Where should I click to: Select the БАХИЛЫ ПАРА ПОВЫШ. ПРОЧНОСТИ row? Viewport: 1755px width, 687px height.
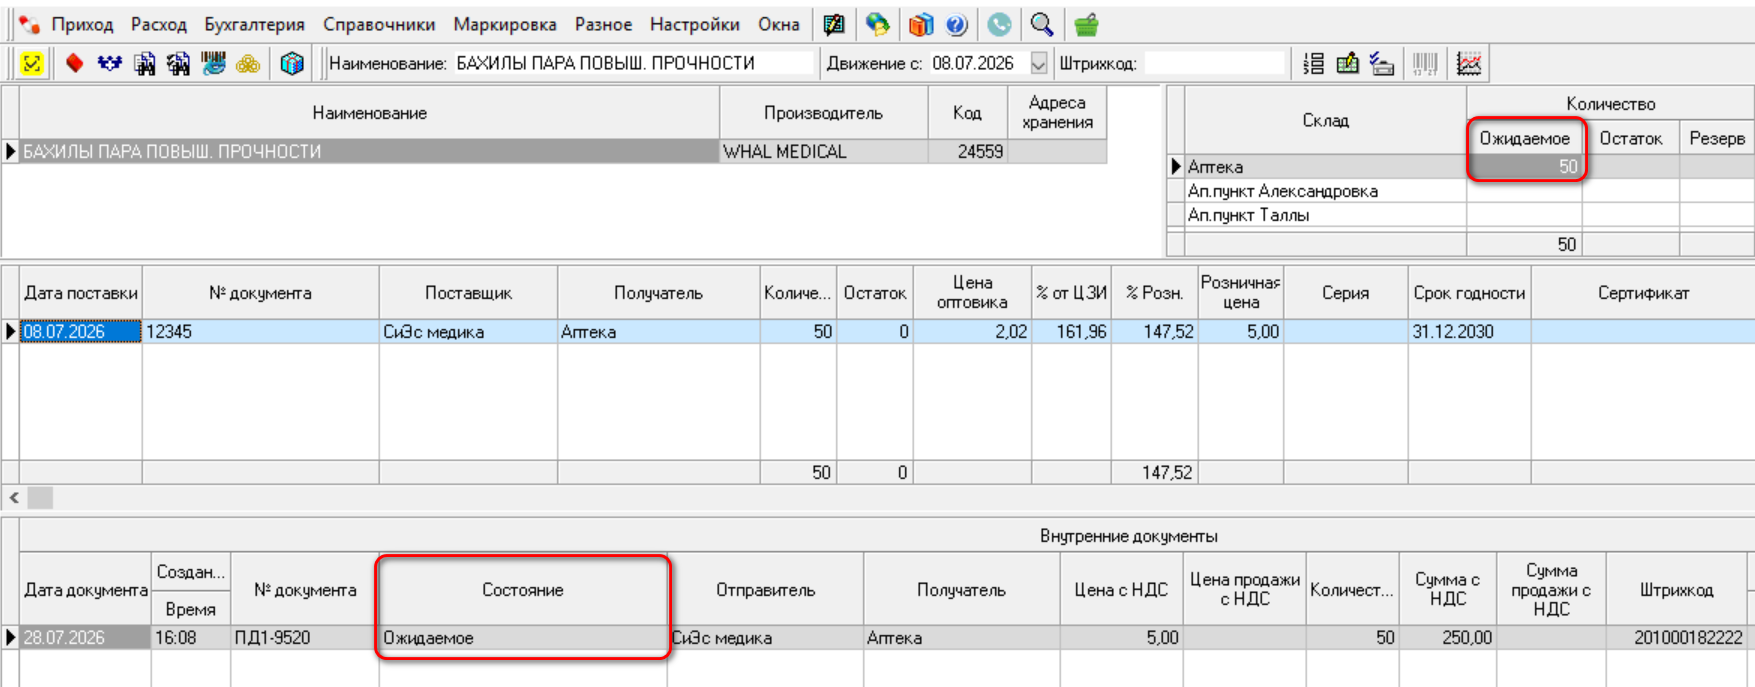click(x=369, y=151)
